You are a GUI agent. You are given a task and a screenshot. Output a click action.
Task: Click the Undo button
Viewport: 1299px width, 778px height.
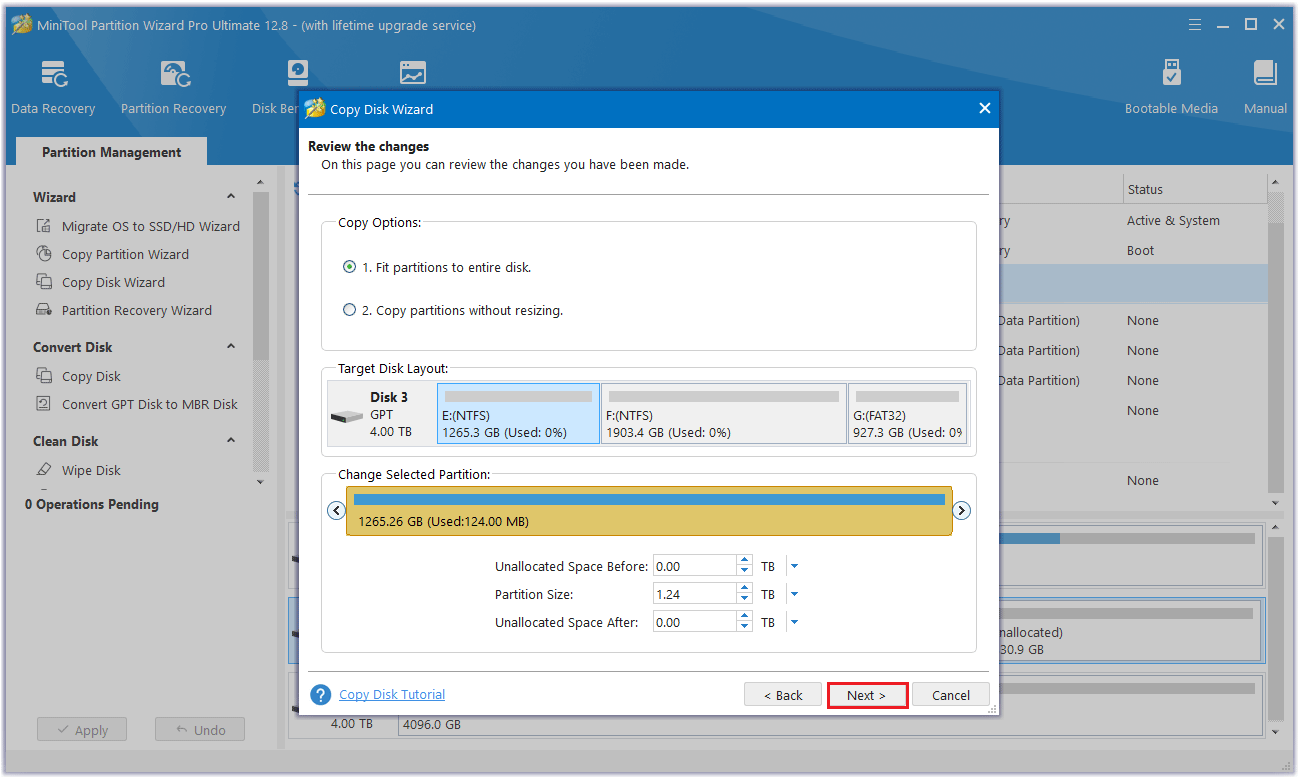pos(200,730)
